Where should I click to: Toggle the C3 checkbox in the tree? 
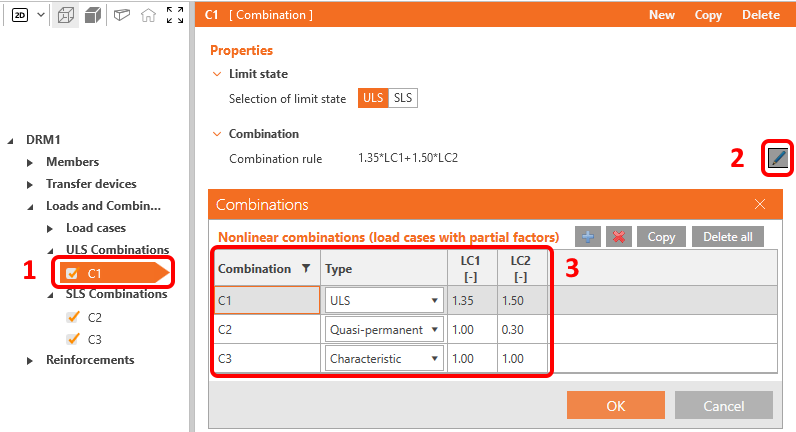73,339
